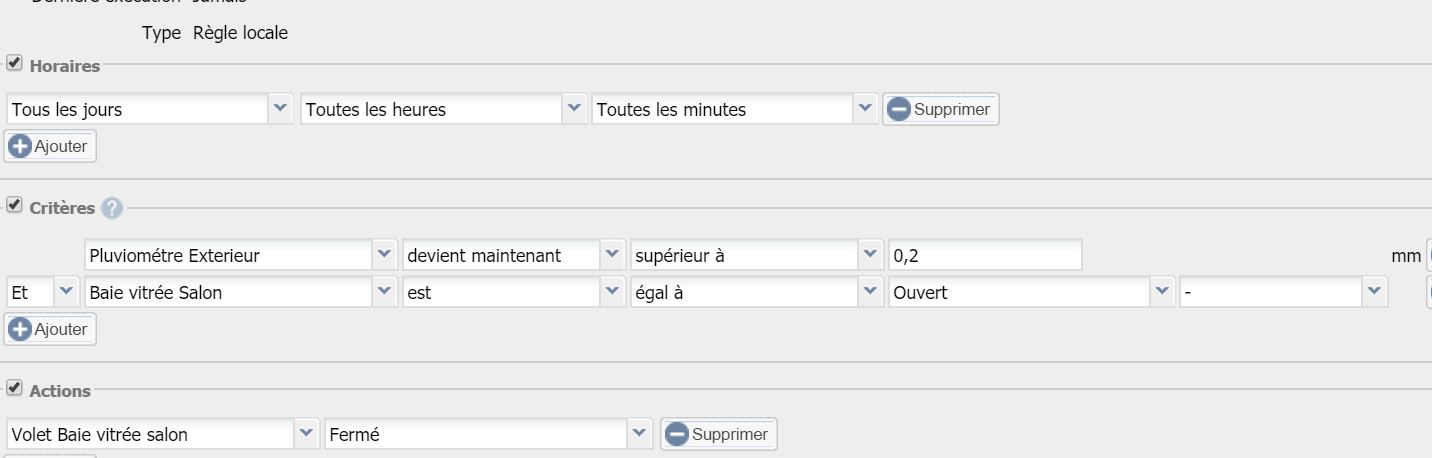Open the Ouvert value dropdown

(x=1032, y=292)
